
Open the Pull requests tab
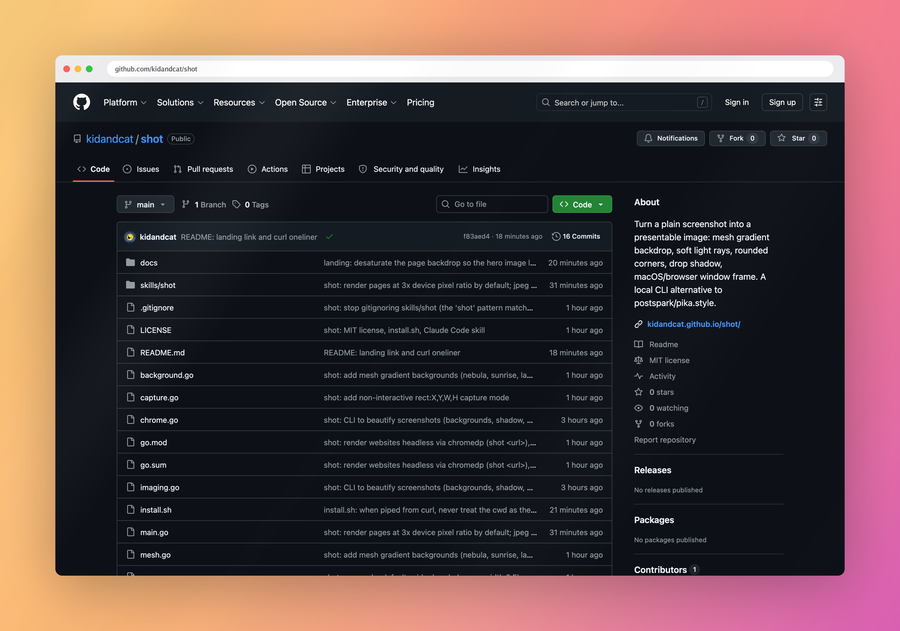(203, 169)
